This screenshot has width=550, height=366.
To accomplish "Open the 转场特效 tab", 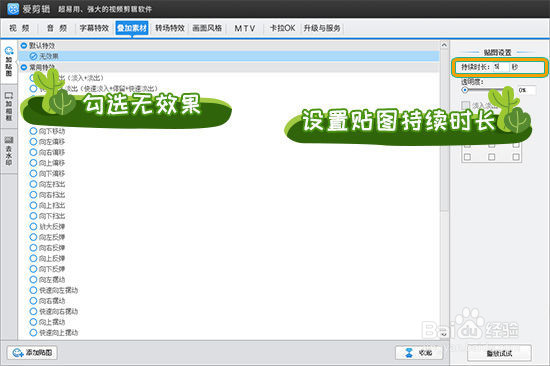I will coord(170,28).
